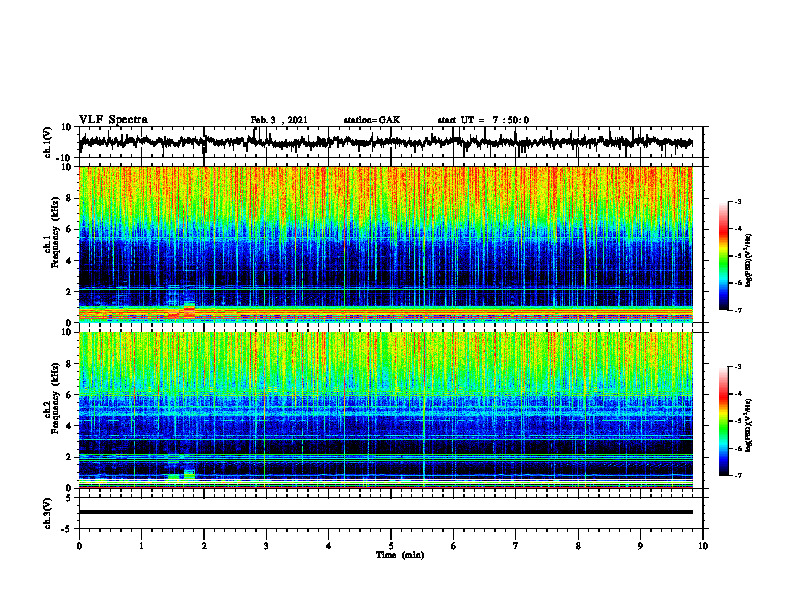Click time axis tick label "7"
792x612 pixels.
click(516, 546)
